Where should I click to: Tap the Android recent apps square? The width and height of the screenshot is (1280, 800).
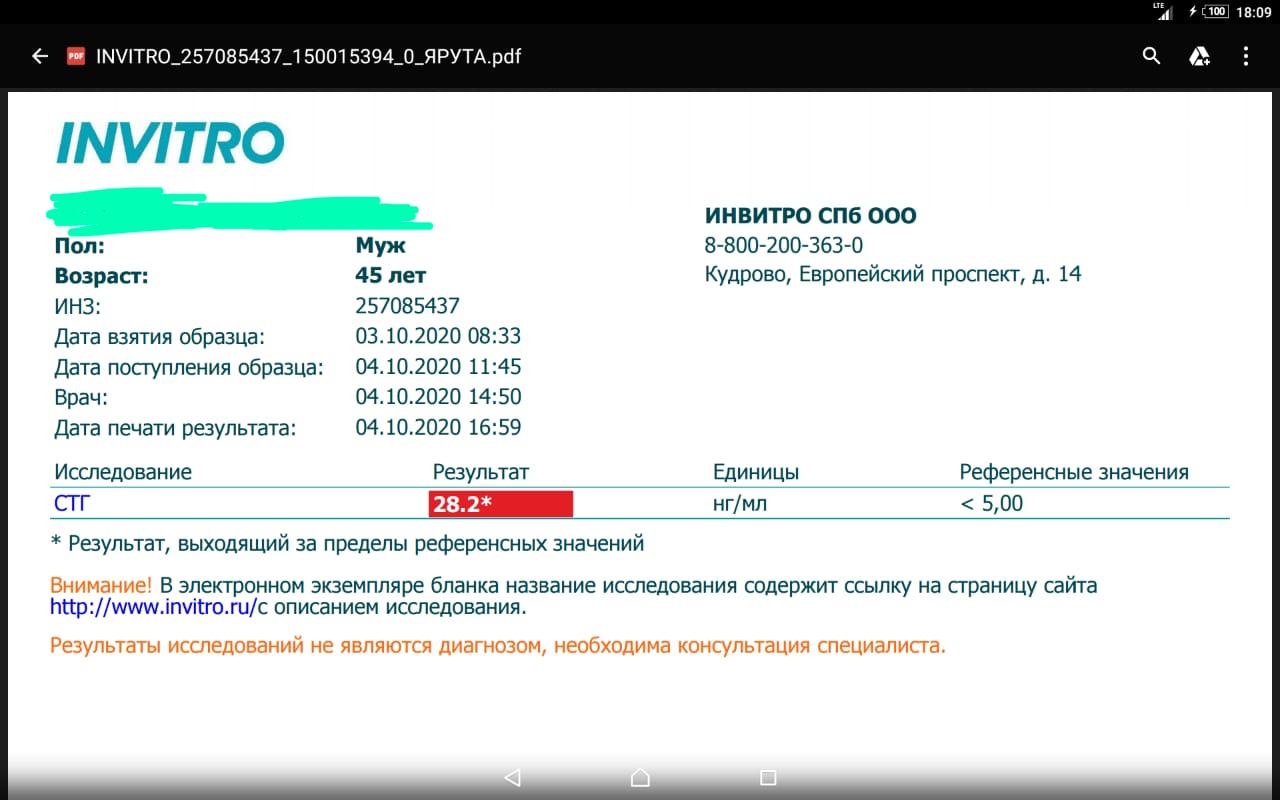pos(768,777)
